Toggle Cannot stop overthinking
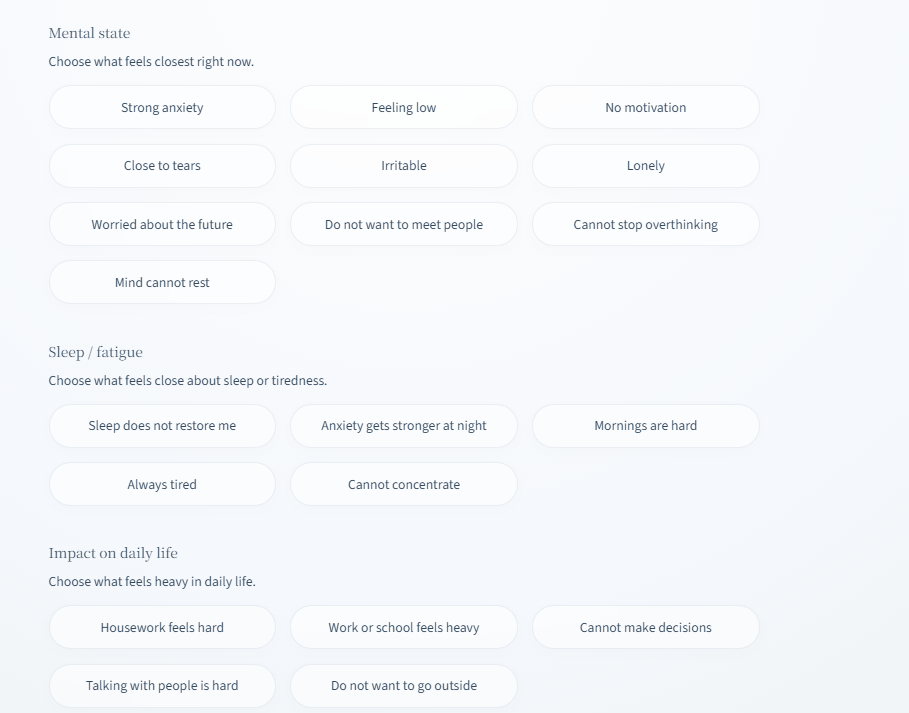Viewport: 909px width, 713px height. [646, 224]
